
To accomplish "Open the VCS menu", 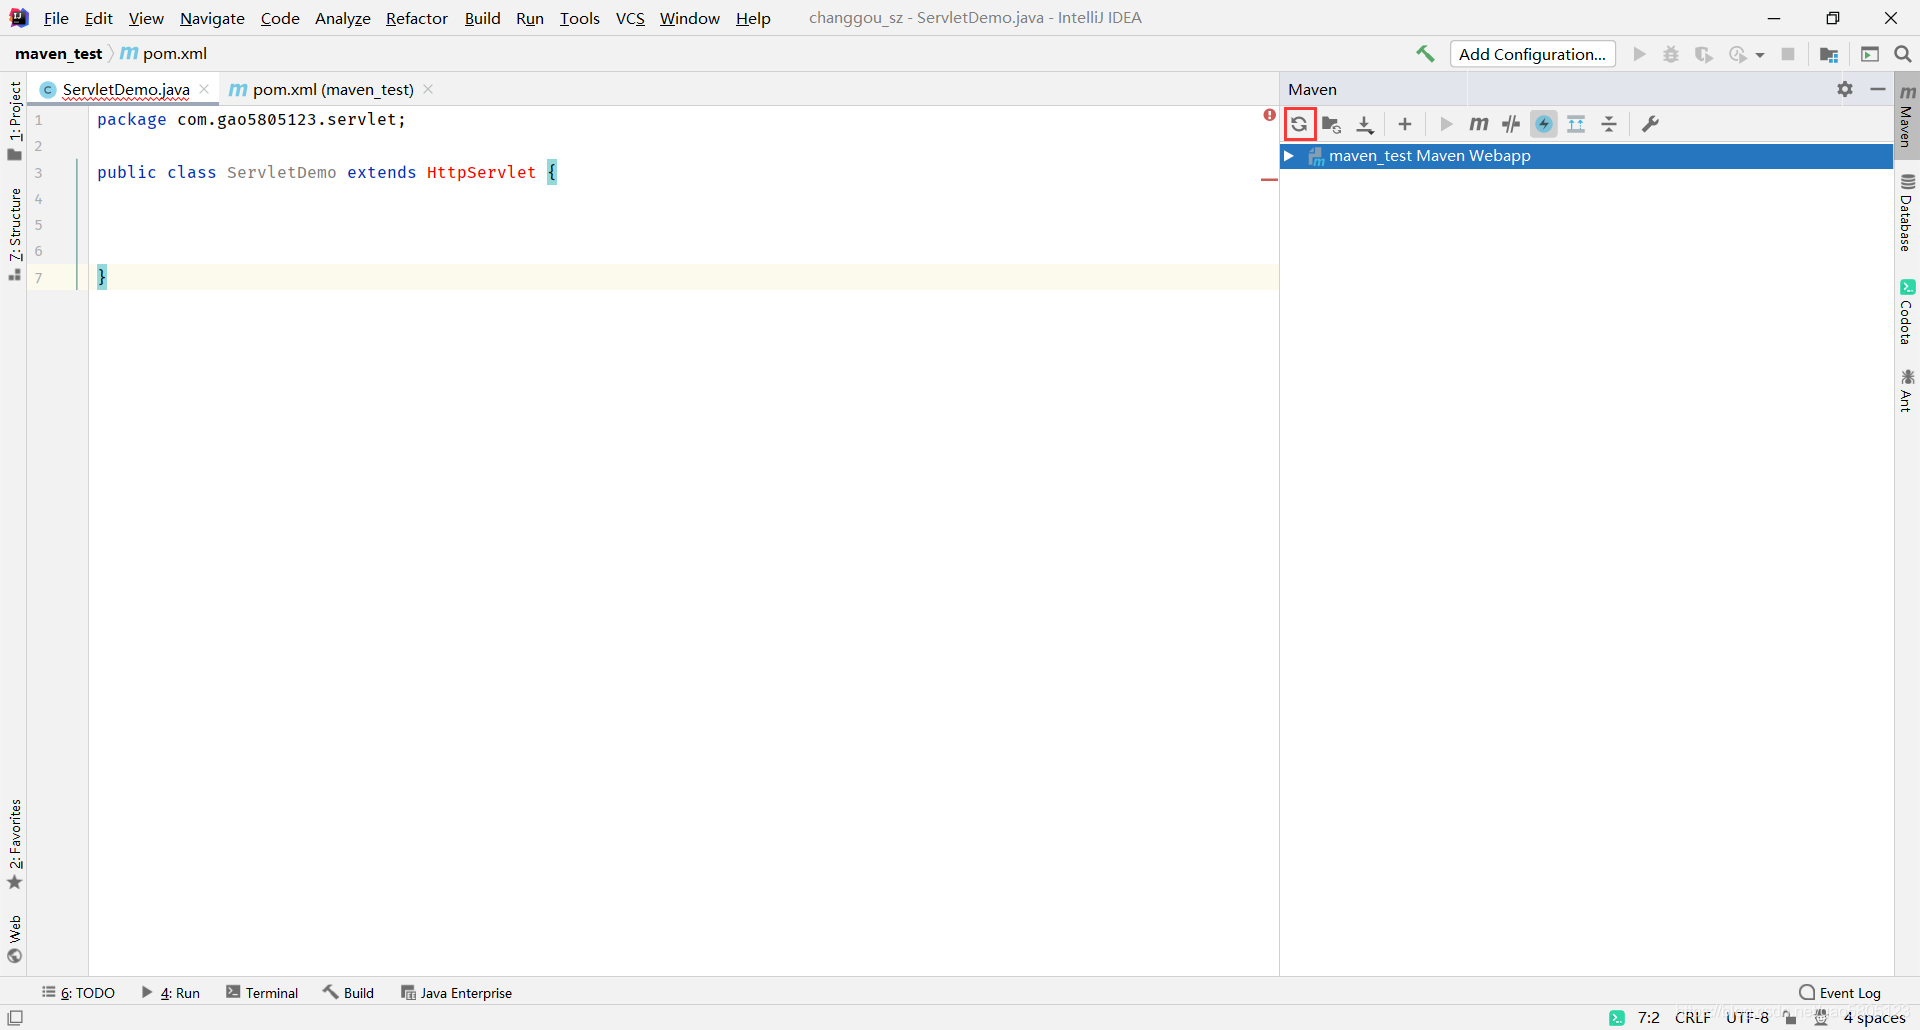I will pos(630,18).
